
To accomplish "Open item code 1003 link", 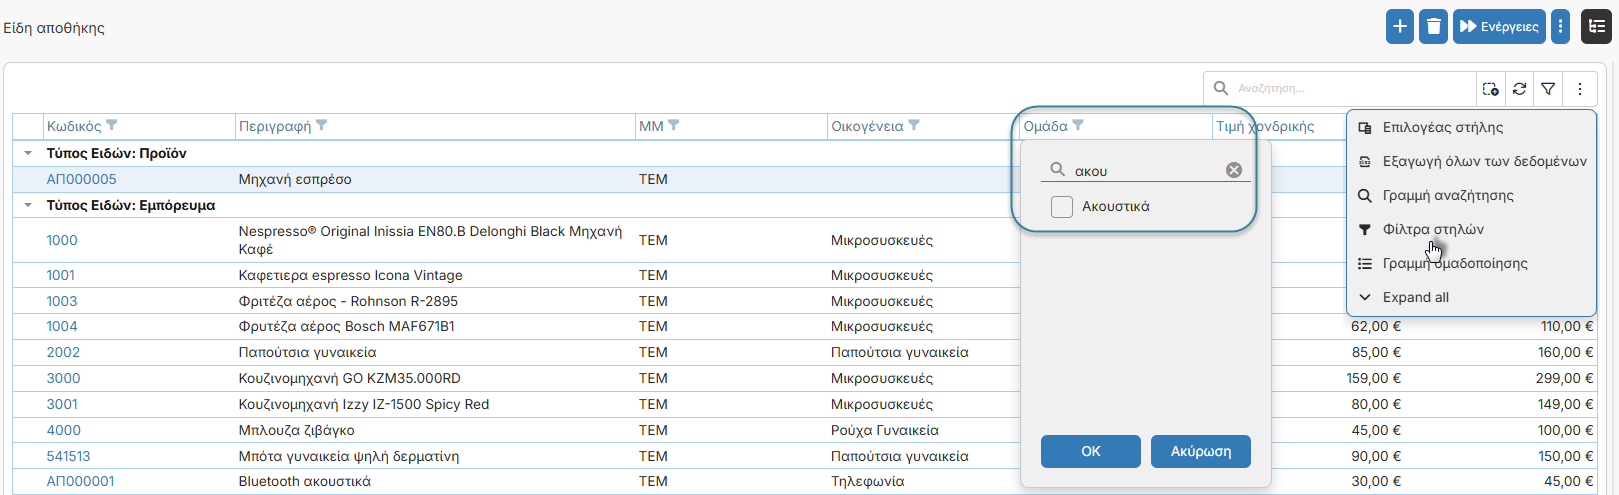I will point(62,301).
